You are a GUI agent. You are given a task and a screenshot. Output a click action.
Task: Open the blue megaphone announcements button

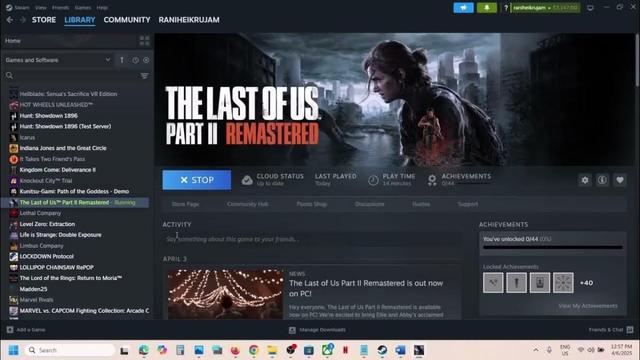pyautogui.click(x=463, y=7)
